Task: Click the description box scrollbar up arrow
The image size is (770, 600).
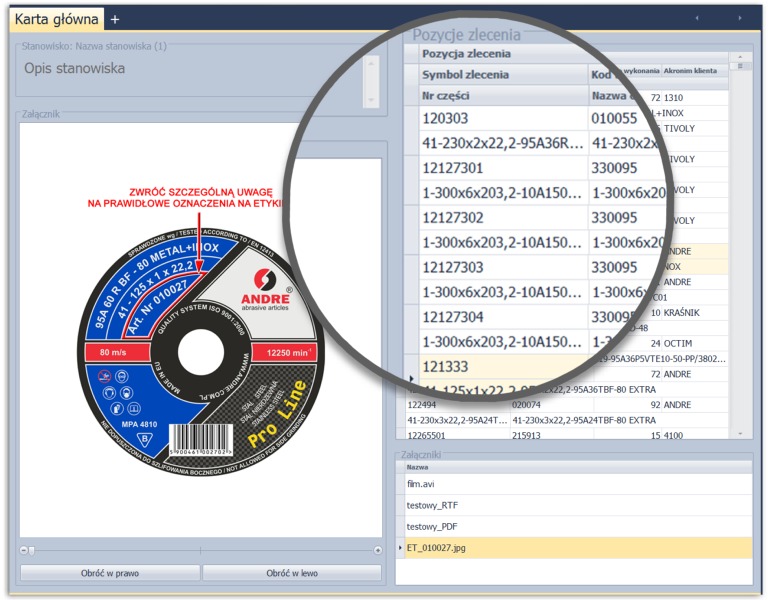Action: tap(371, 63)
